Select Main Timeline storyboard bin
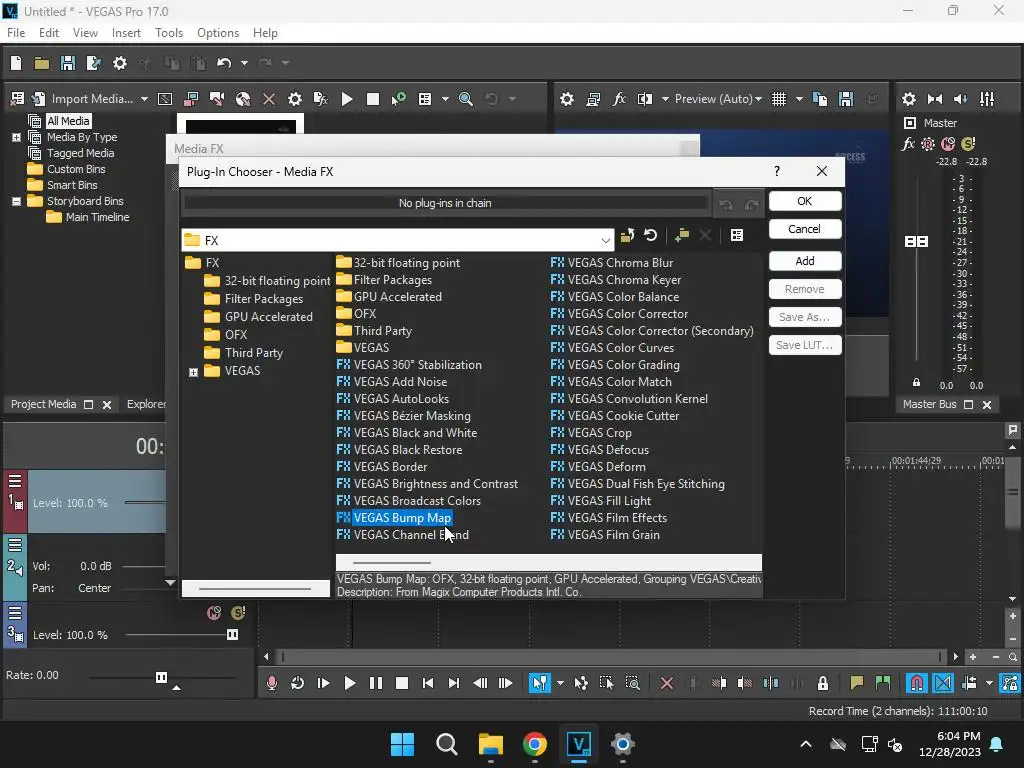The height and width of the screenshot is (768, 1024). pos(97,217)
